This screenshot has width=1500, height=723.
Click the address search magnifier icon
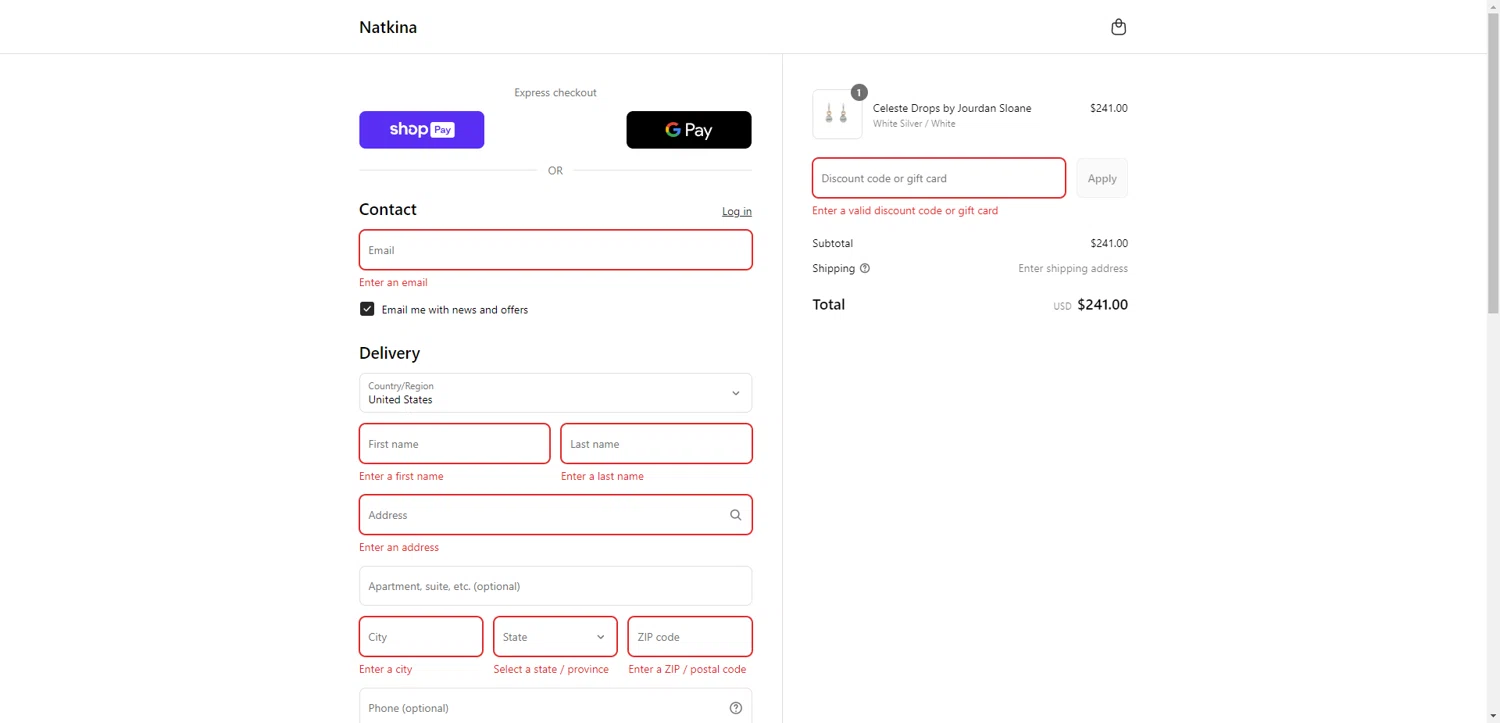pos(735,515)
